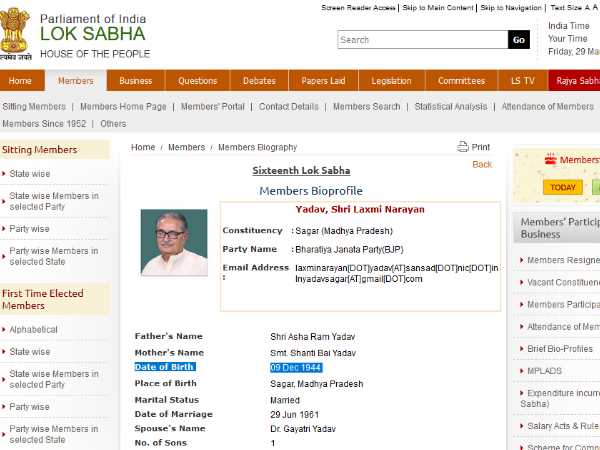Open Salary Acts & Rules sidebar link
The width and height of the screenshot is (600, 450).
tap(563, 426)
